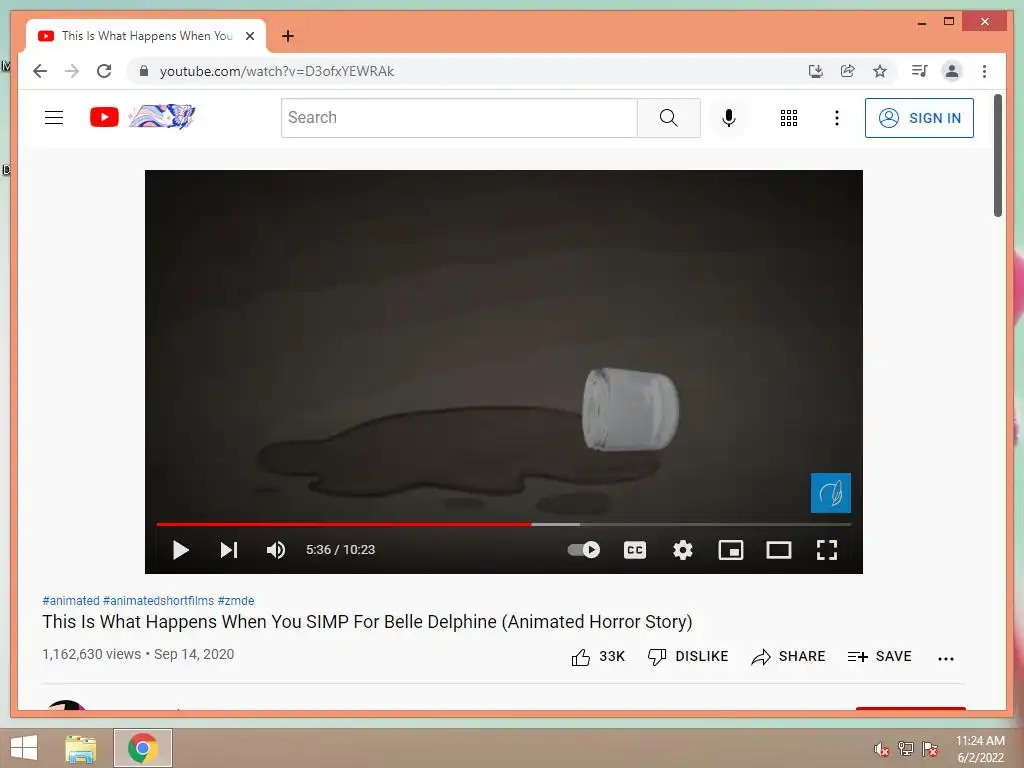
Task: Open more actions ellipsis below video
Action: (x=946, y=658)
